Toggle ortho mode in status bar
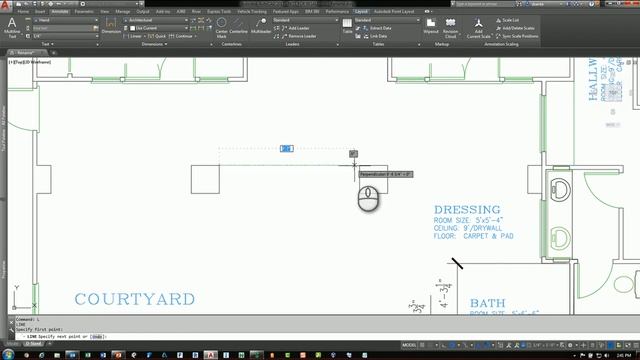640x360 pixels. click(444, 345)
